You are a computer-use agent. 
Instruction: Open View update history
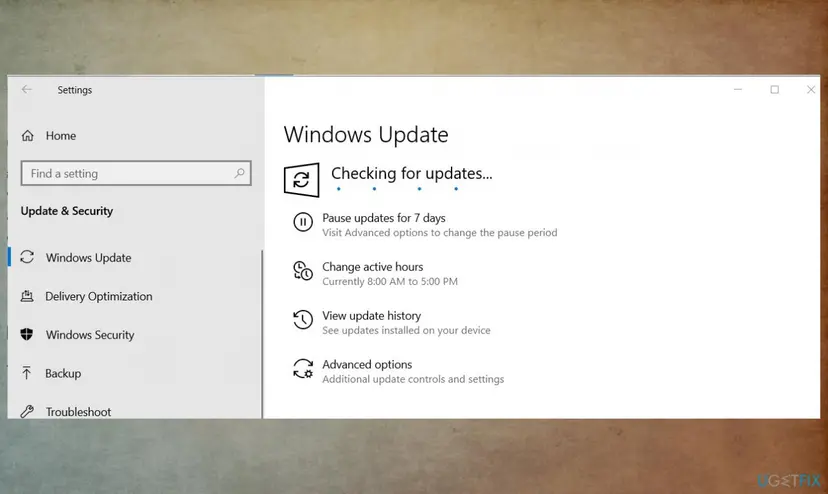click(x=372, y=316)
